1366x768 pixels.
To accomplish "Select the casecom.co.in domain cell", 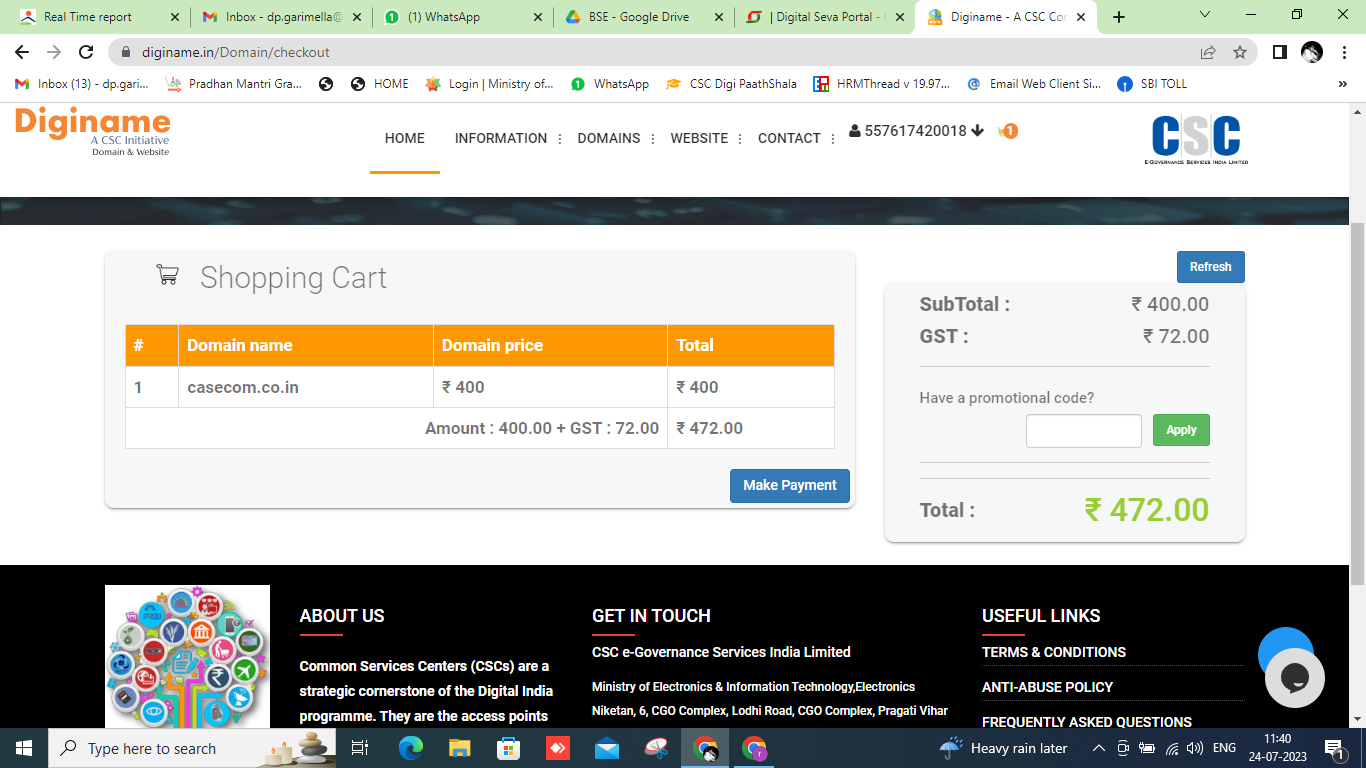I will pyautogui.click(x=306, y=387).
